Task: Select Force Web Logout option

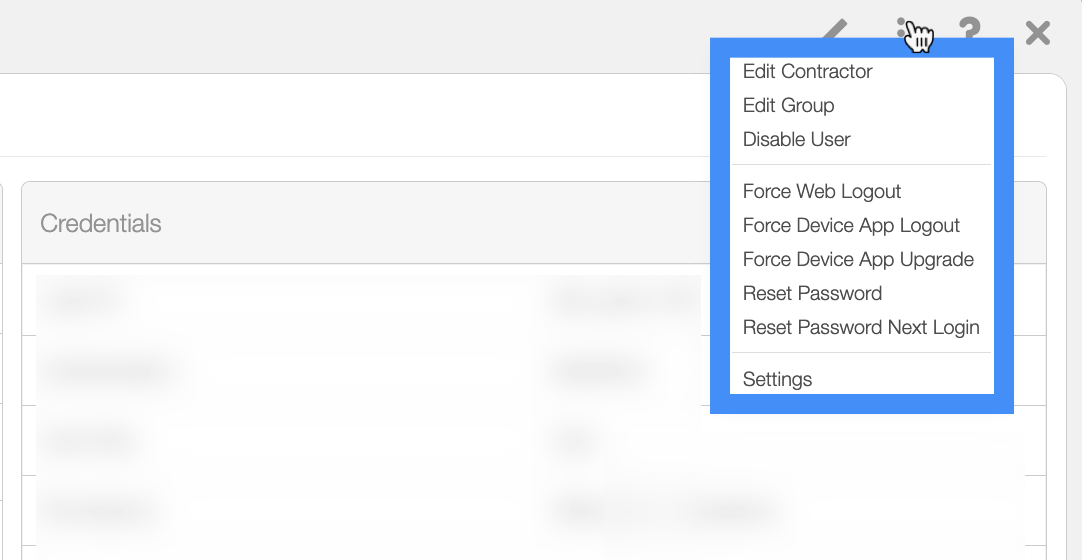Action: pyautogui.click(x=822, y=192)
